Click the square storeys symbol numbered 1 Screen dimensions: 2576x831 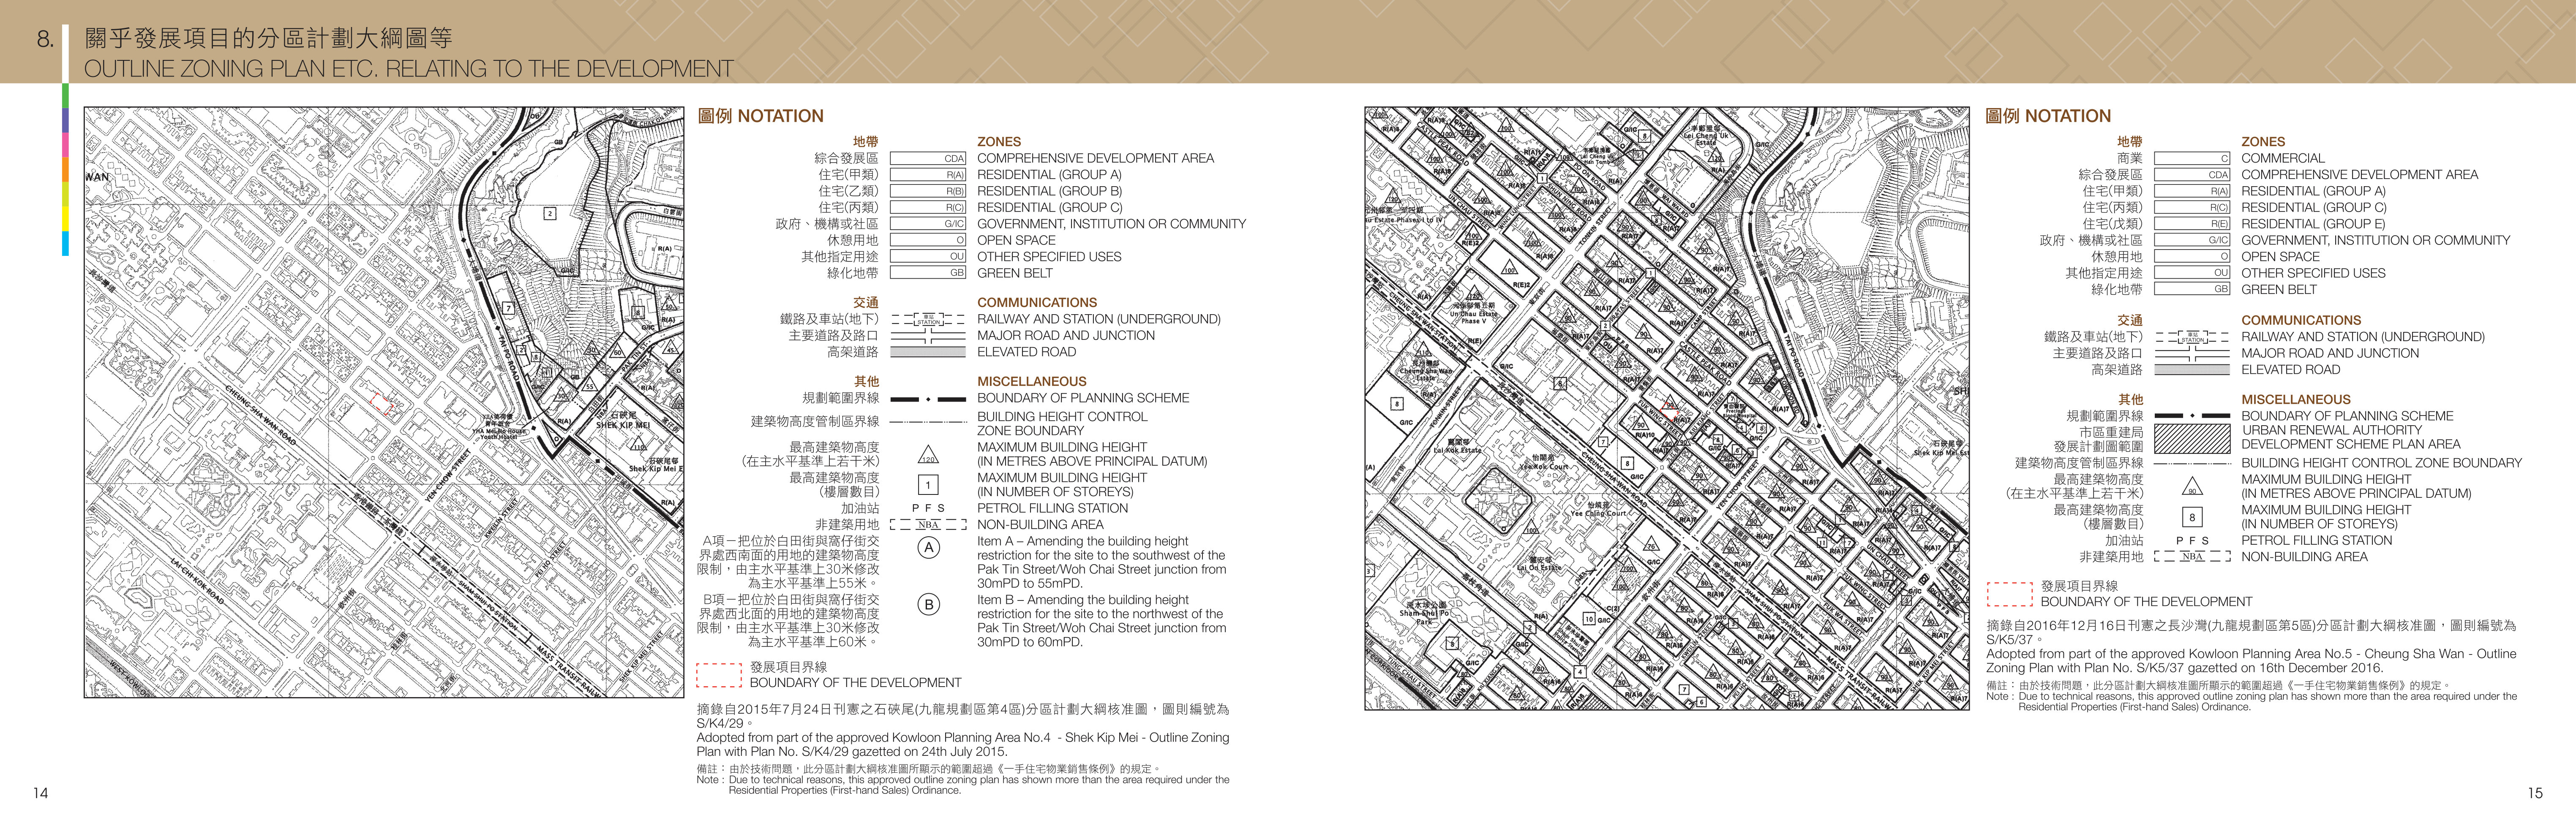(928, 485)
